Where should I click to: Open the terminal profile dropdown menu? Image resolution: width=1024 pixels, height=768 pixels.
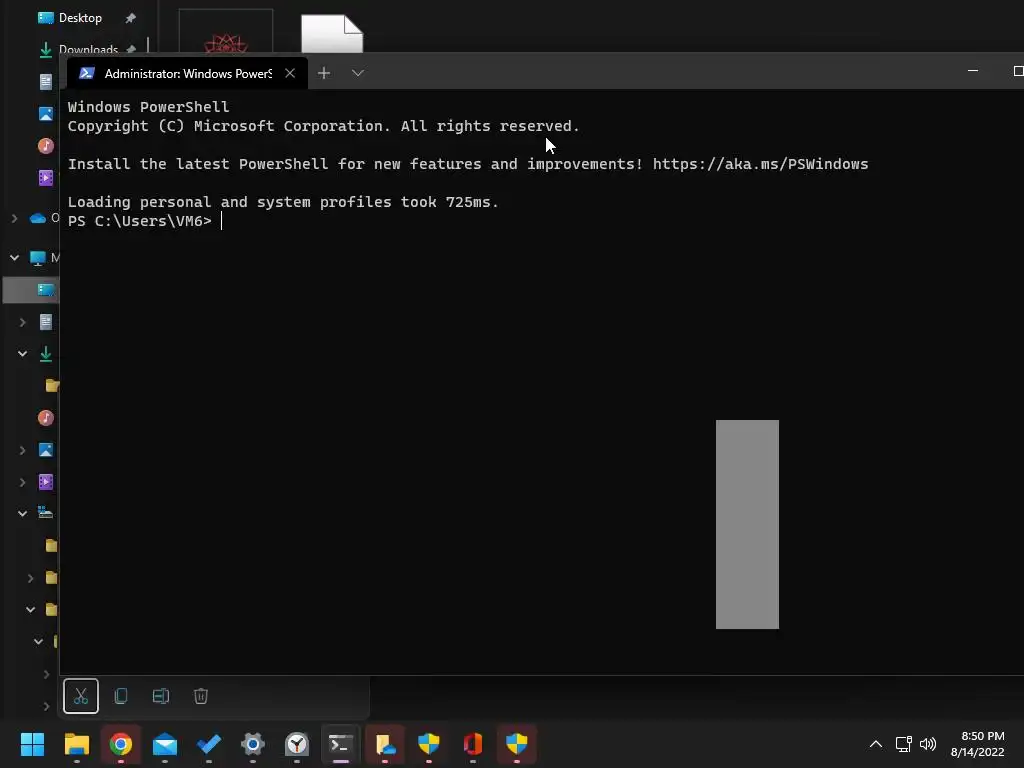[x=357, y=73]
